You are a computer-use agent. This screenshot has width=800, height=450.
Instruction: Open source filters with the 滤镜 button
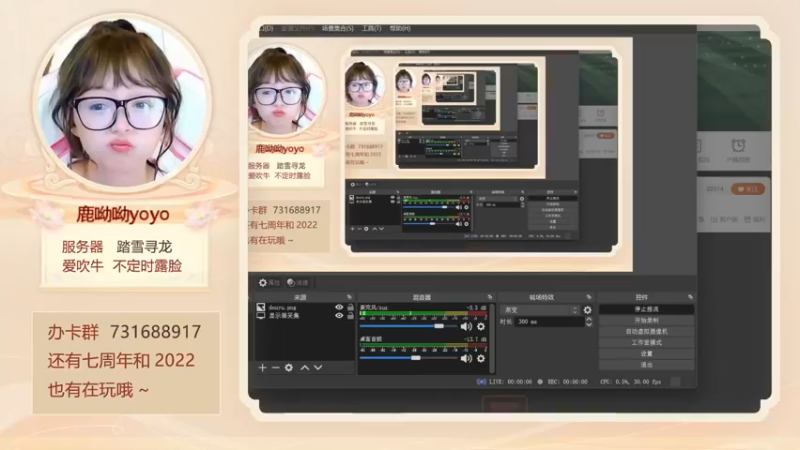297,283
